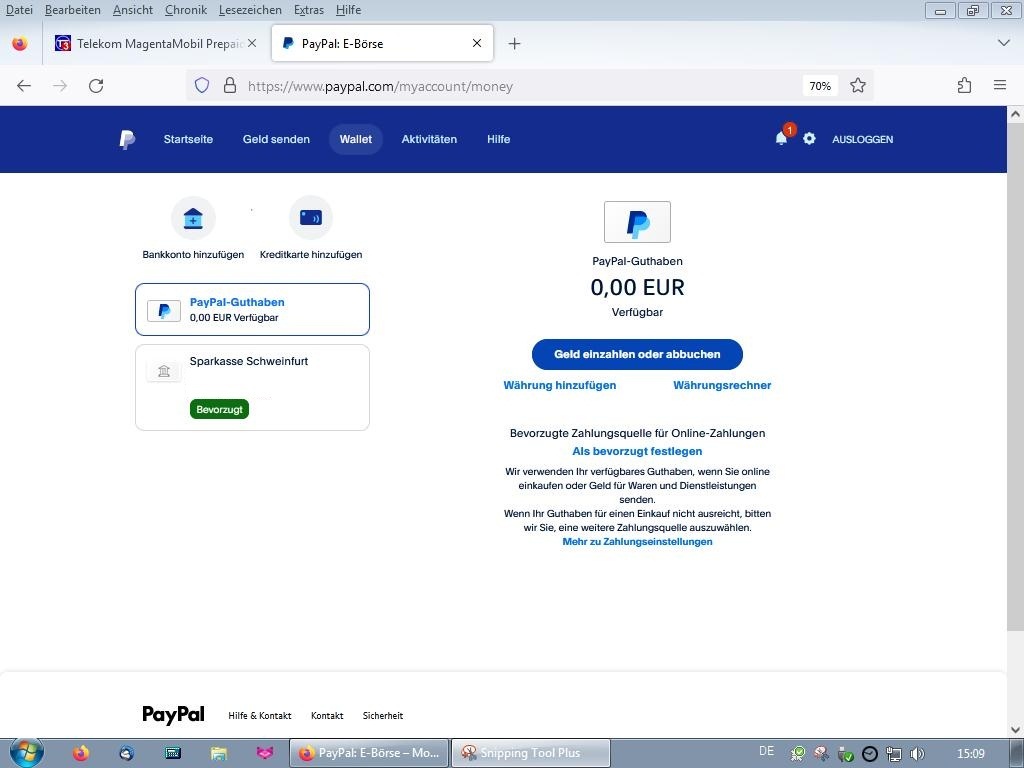Screen dimensions: 1024x768
Task: Open Hilfe in the PayPal navigation bar
Action: tap(498, 139)
